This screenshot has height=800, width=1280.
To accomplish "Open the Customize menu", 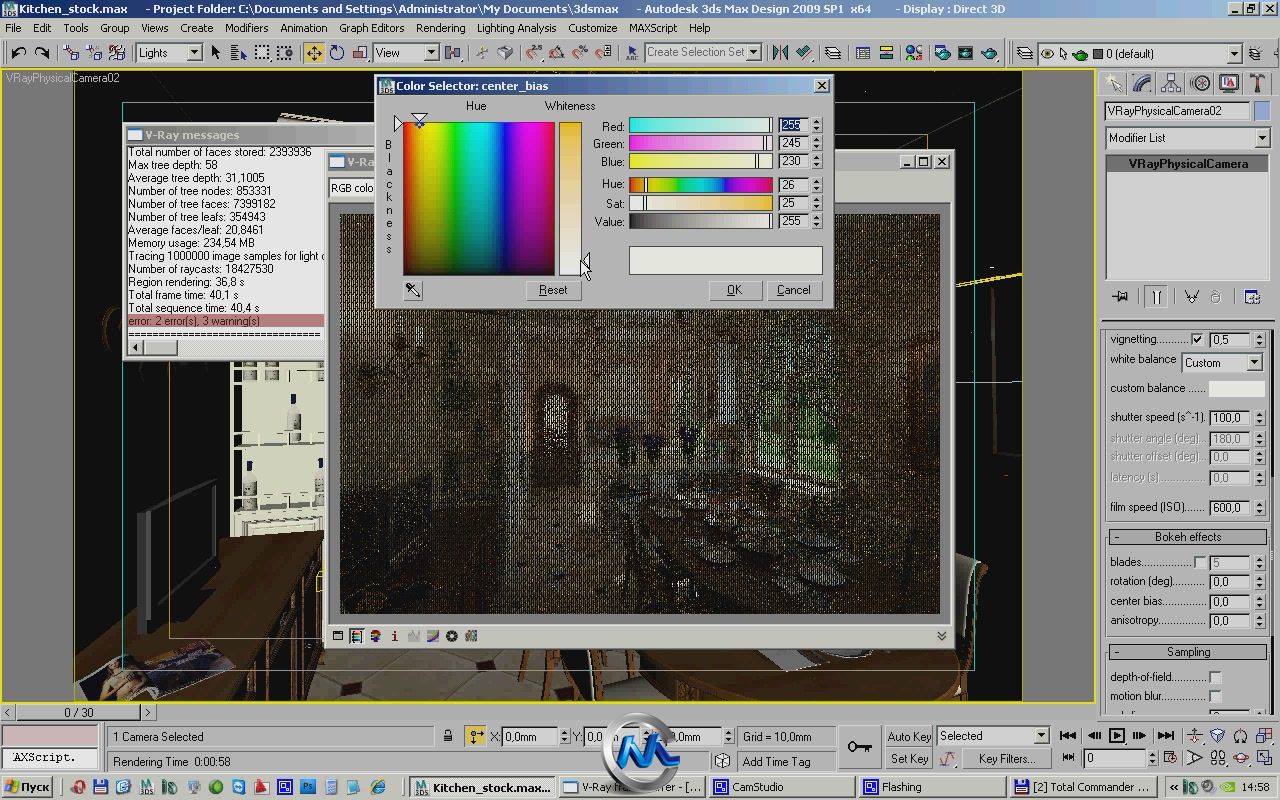I will [592, 28].
